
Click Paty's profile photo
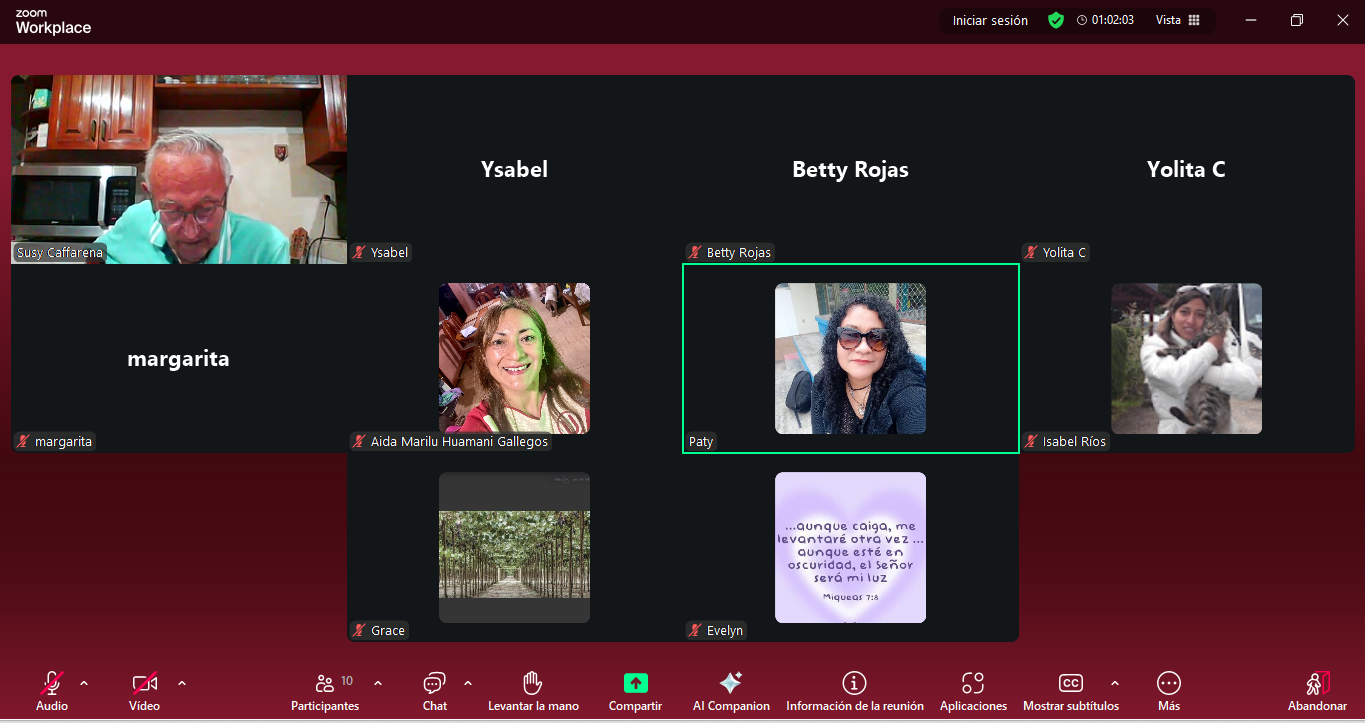coord(850,358)
